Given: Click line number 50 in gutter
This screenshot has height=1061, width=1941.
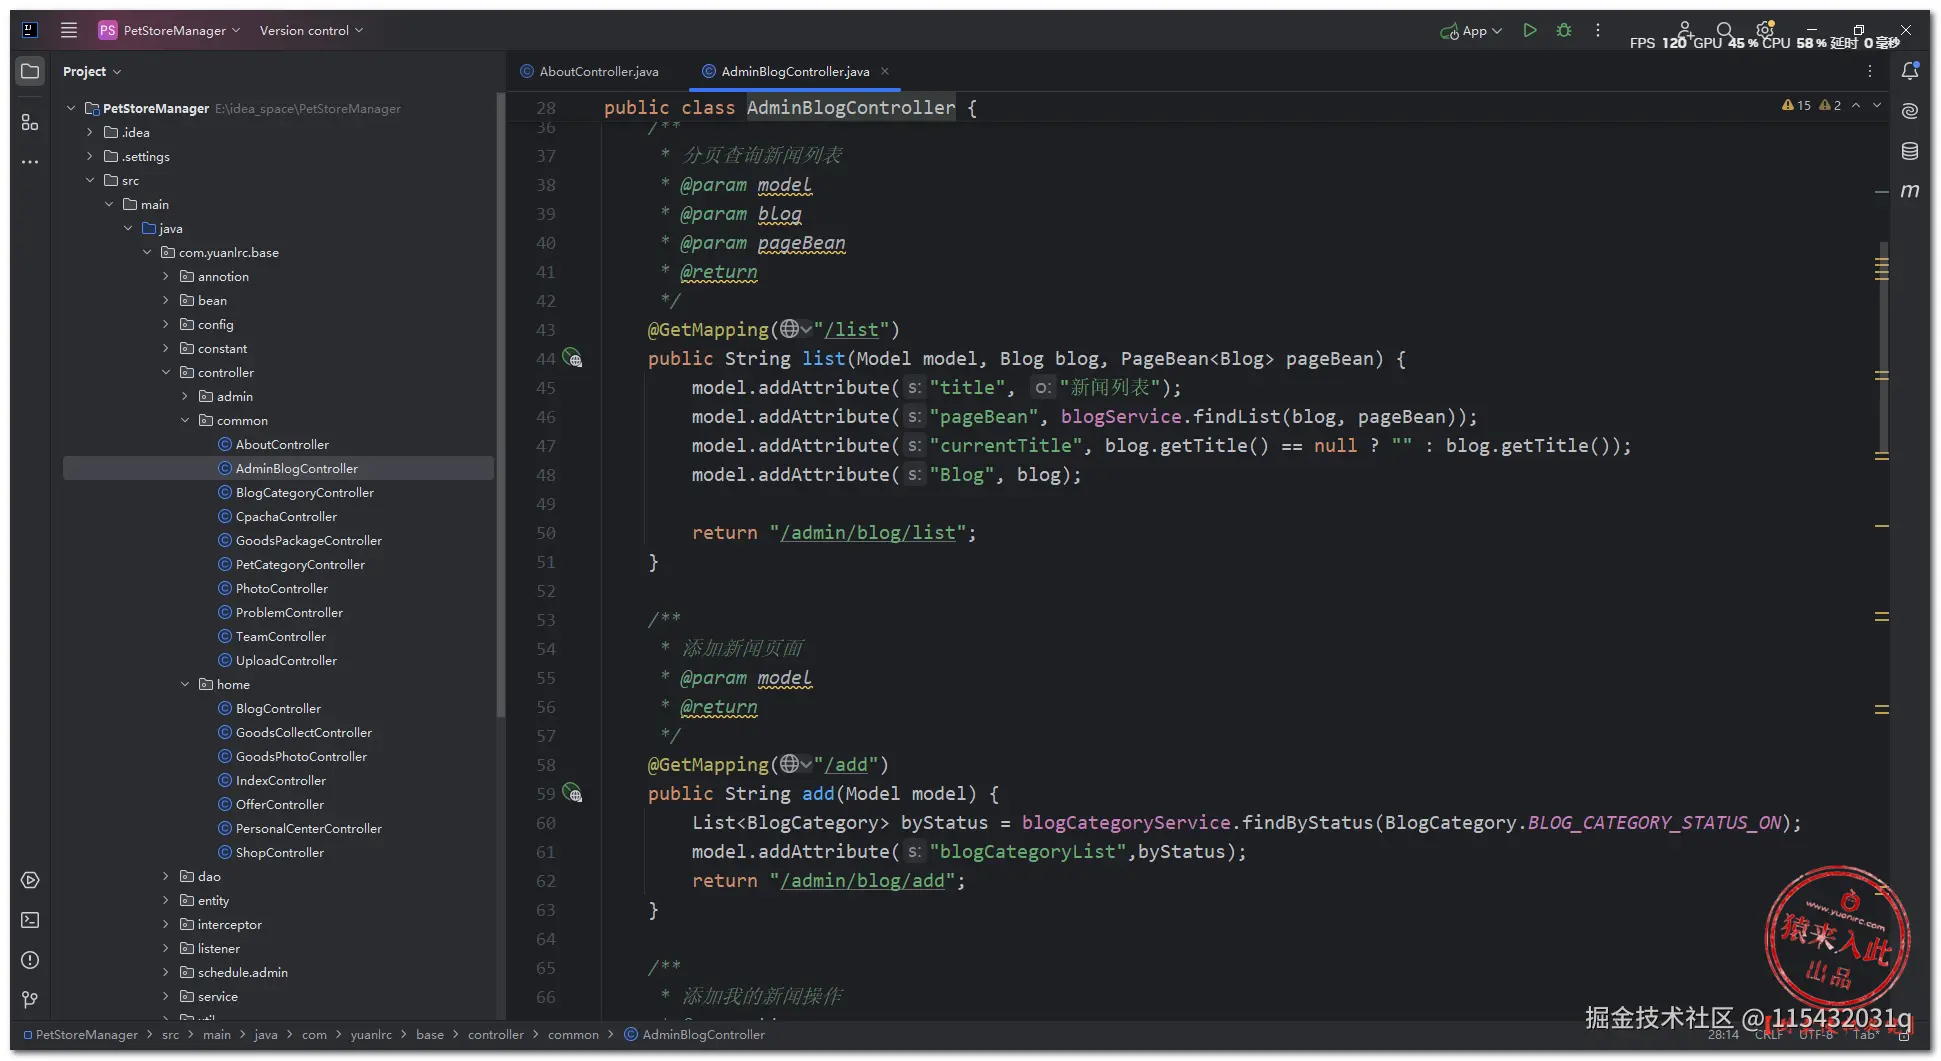Looking at the screenshot, I should [x=546, y=532].
